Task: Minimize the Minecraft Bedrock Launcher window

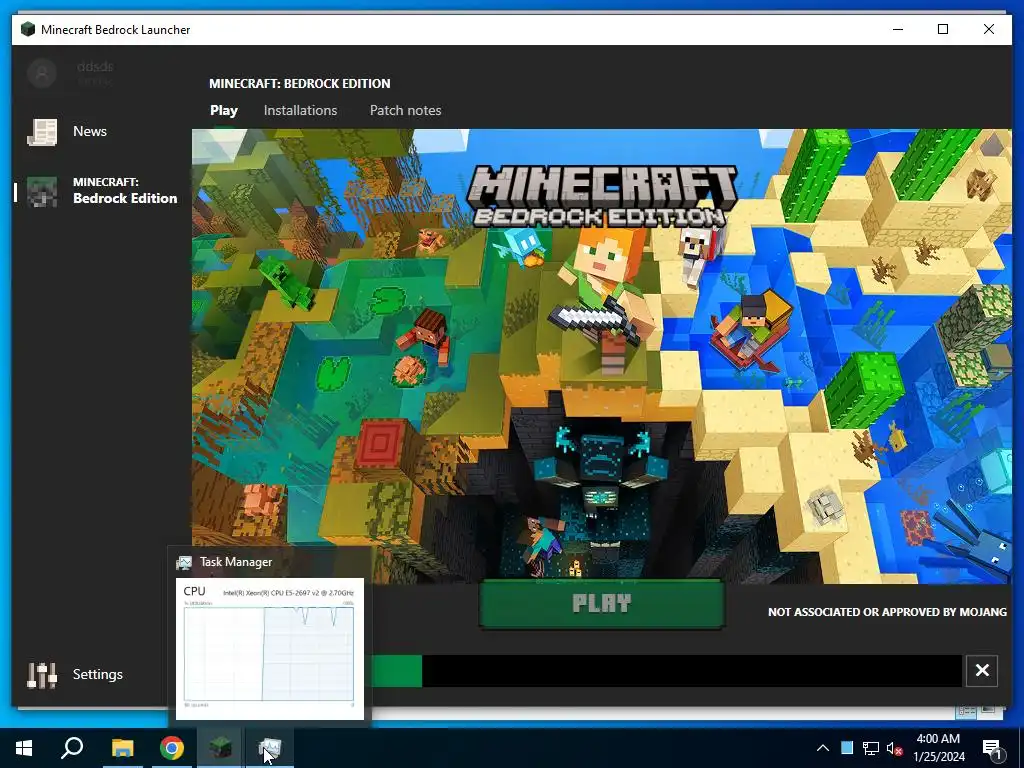Action: coord(898,29)
